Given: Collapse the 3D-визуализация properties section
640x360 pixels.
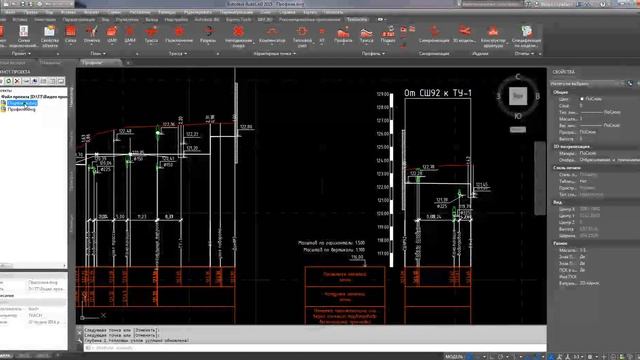Looking at the screenshot, I should [571, 146].
